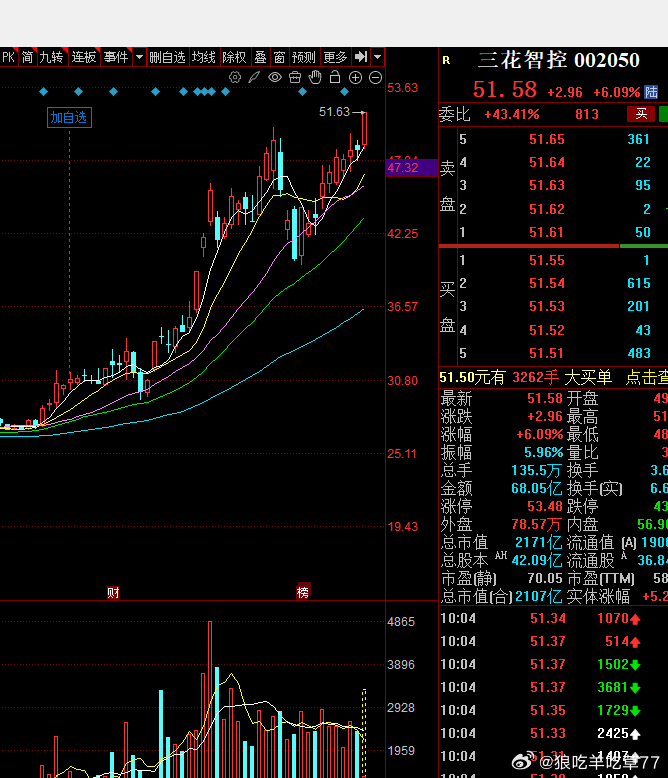
Task: Click the 总市值 2171亿 value
Action: 538,542
